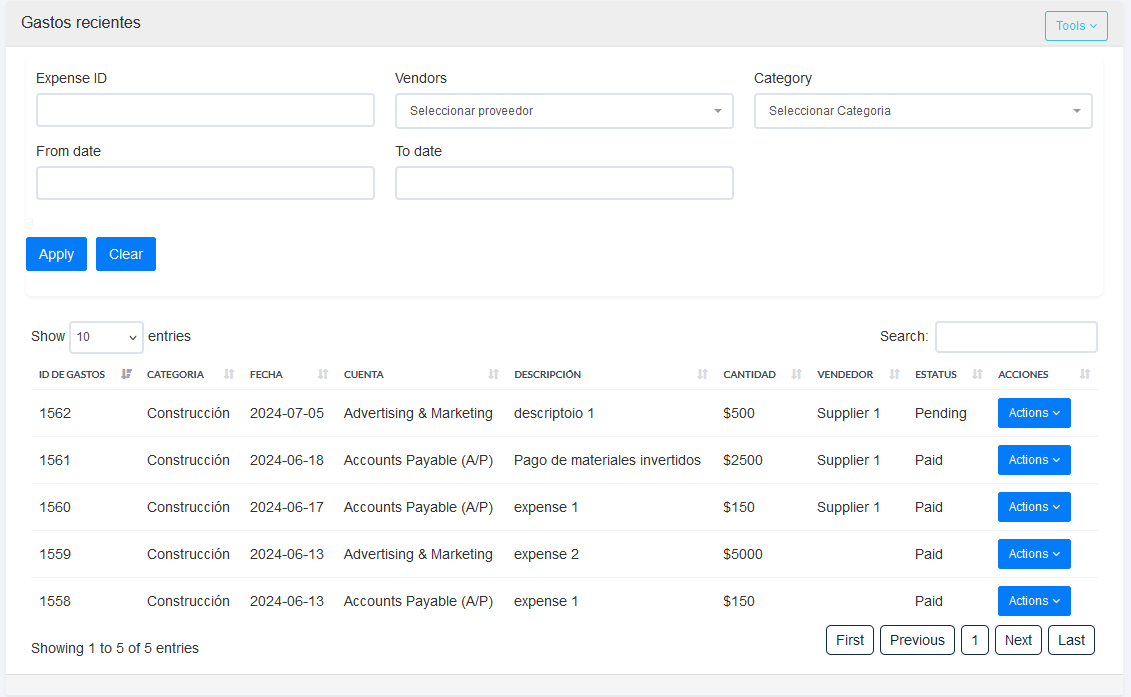This screenshot has height=697, width=1131.
Task: Go to the Next page
Action: pyautogui.click(x=1018, y=640)
